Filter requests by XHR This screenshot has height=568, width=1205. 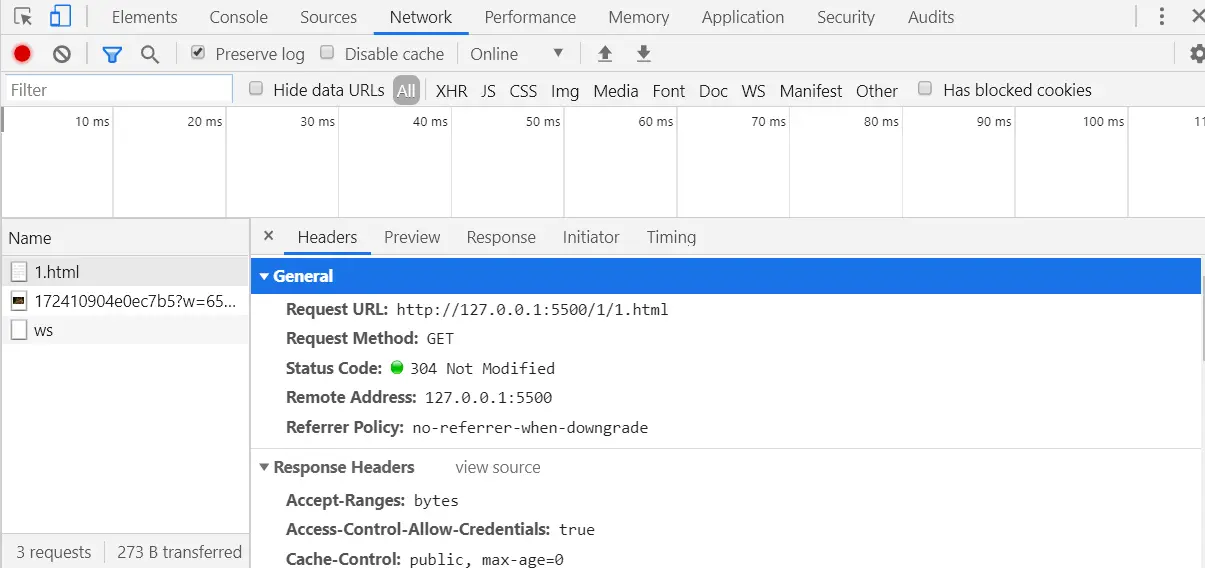point(451,90)
